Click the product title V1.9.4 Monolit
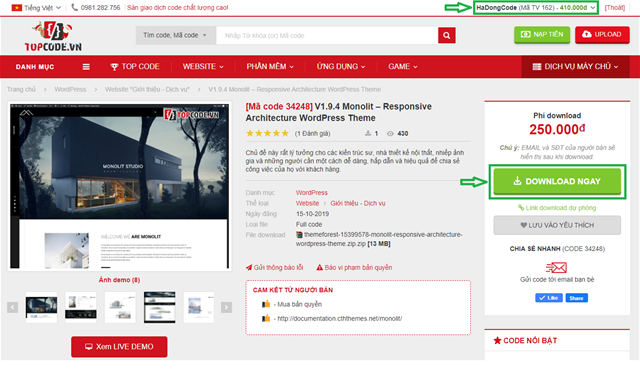The image size is (640, 371). coord(338,112)
